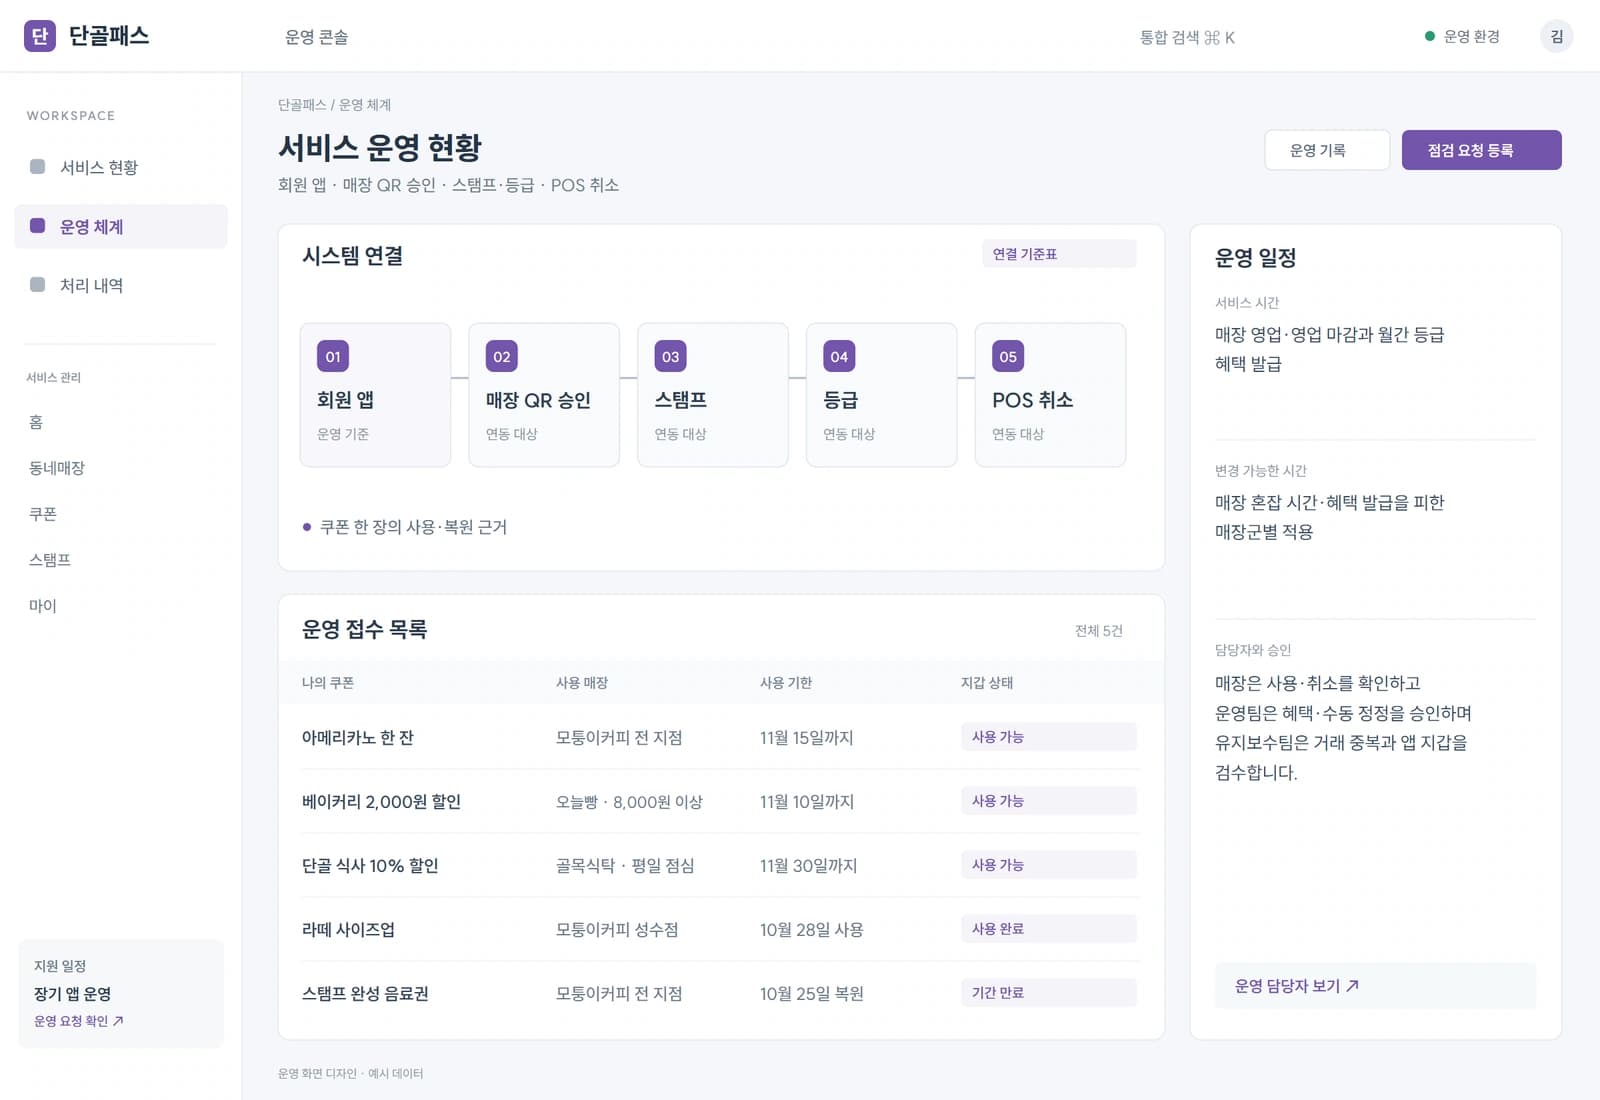1600x1100 pixels.
Task: Click the 서비스 현황 sidebar icon
Action: (x=38, y=167)
